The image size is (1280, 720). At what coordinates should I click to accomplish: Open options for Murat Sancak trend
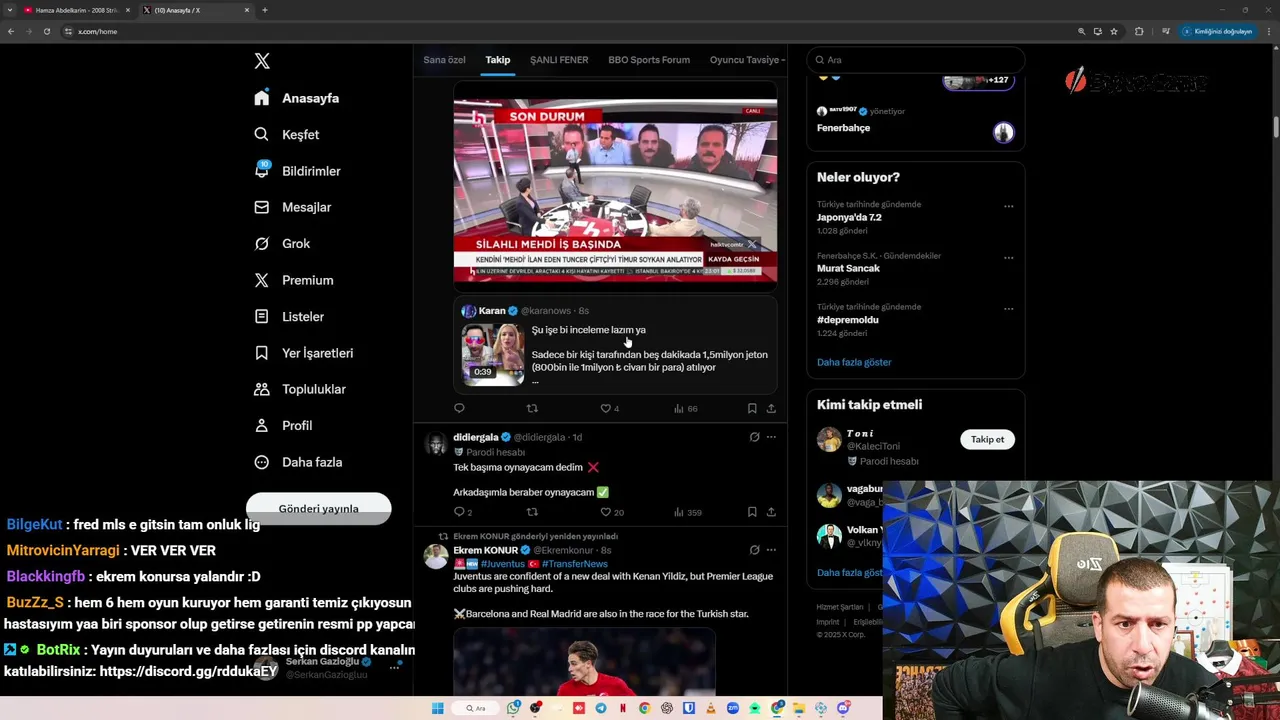(1008, 257)
